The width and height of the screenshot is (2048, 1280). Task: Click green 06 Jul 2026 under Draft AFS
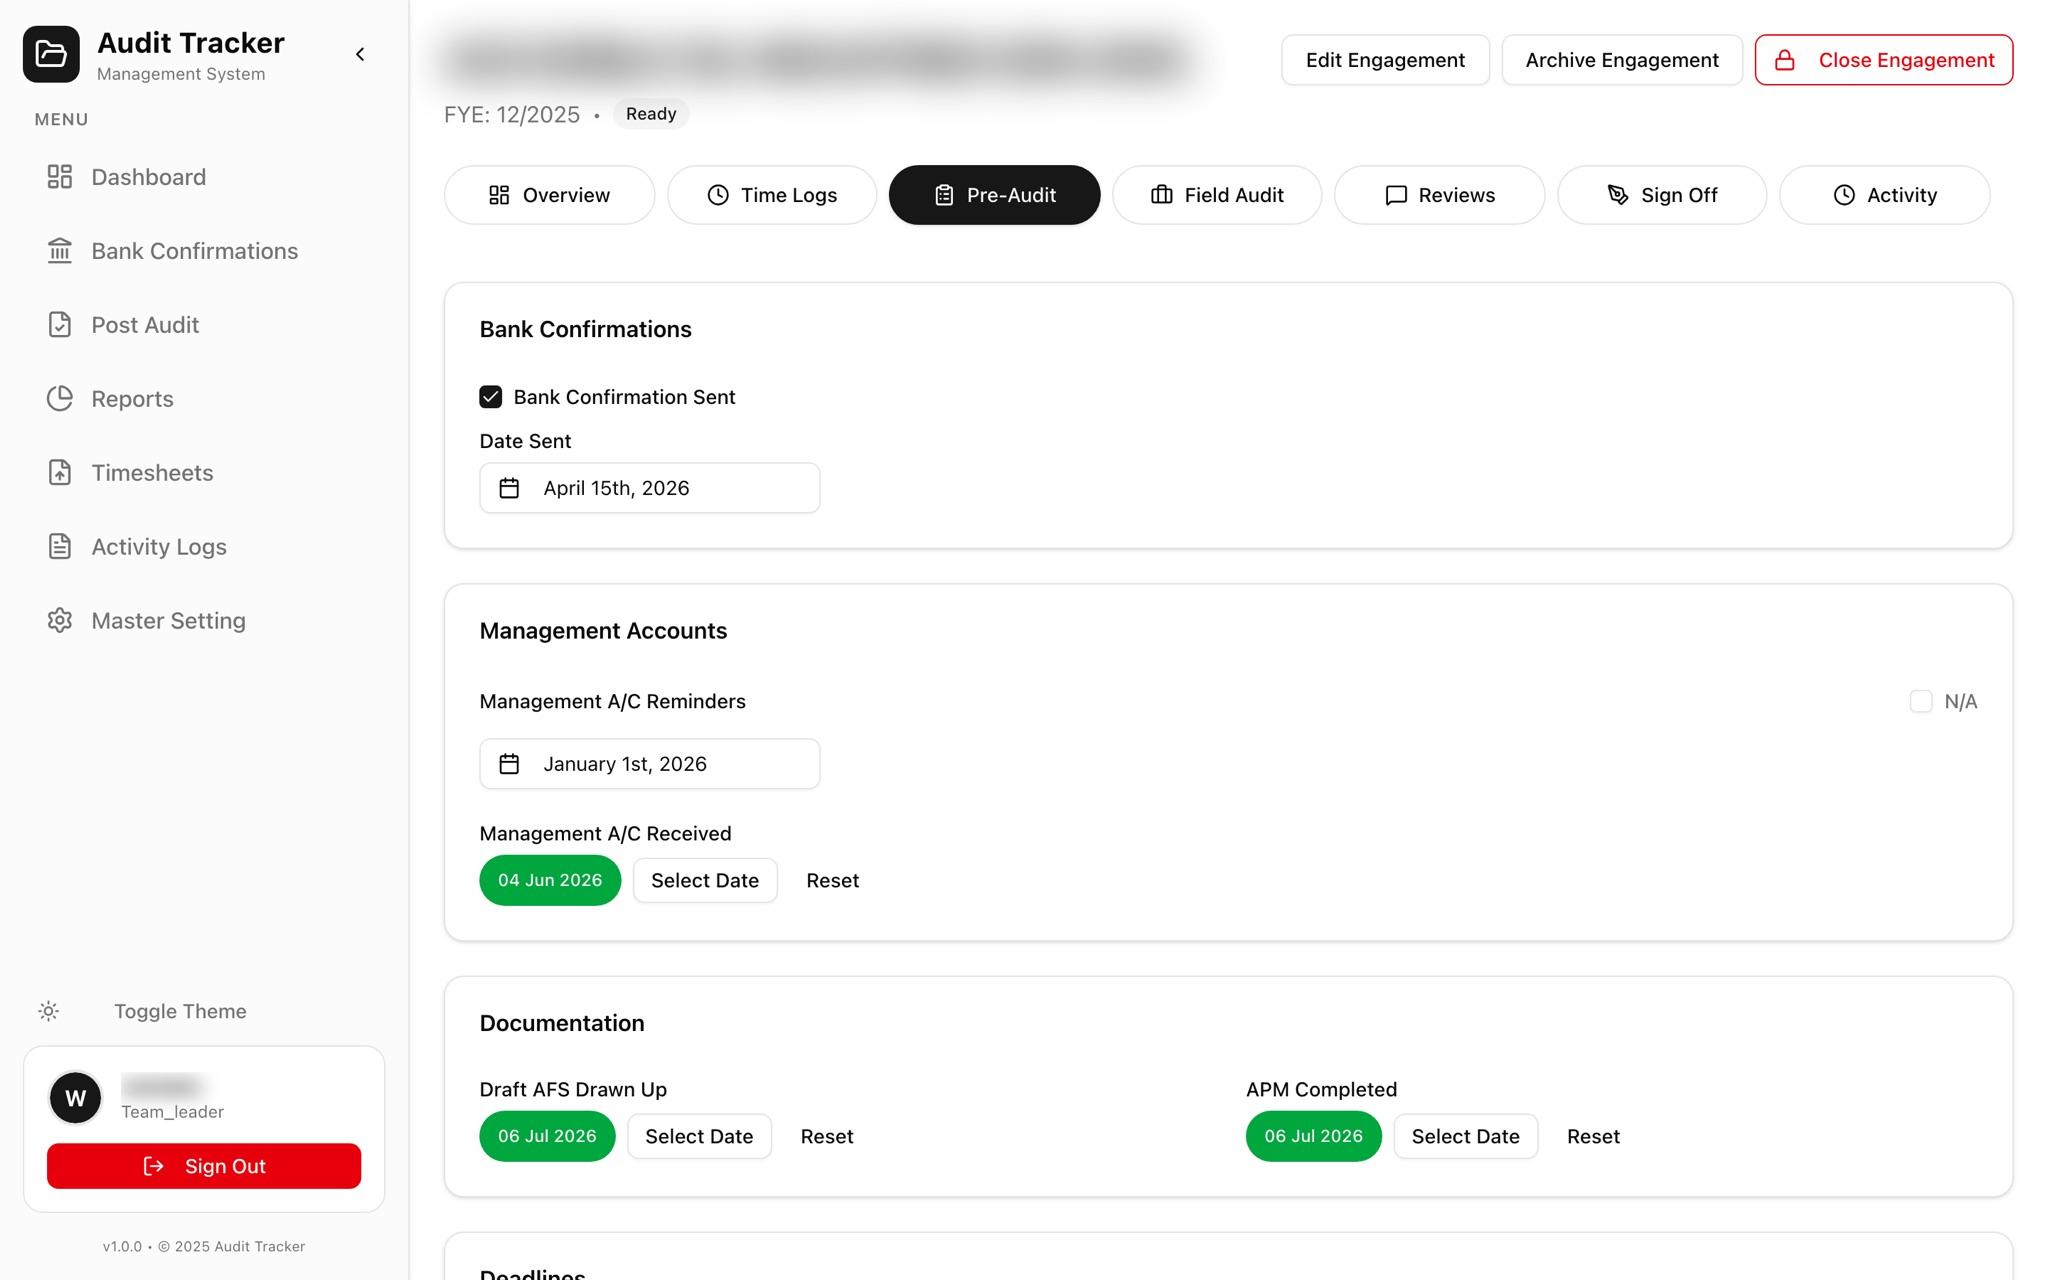click(547, 1136)
